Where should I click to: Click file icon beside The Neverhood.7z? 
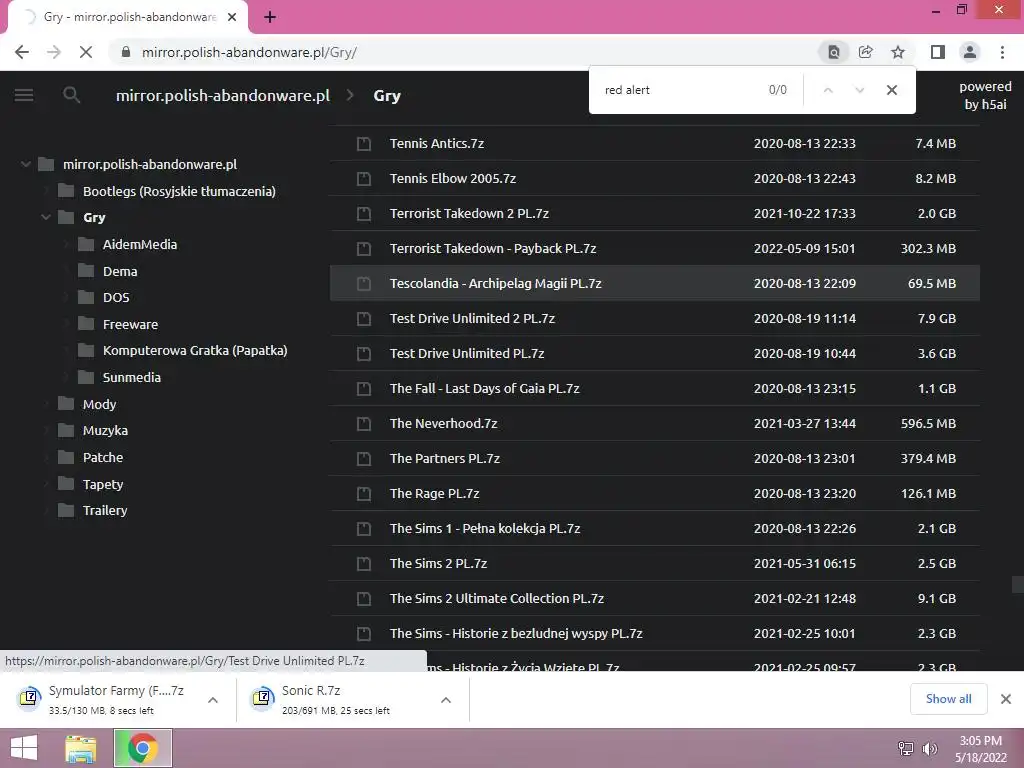point(364,424)
